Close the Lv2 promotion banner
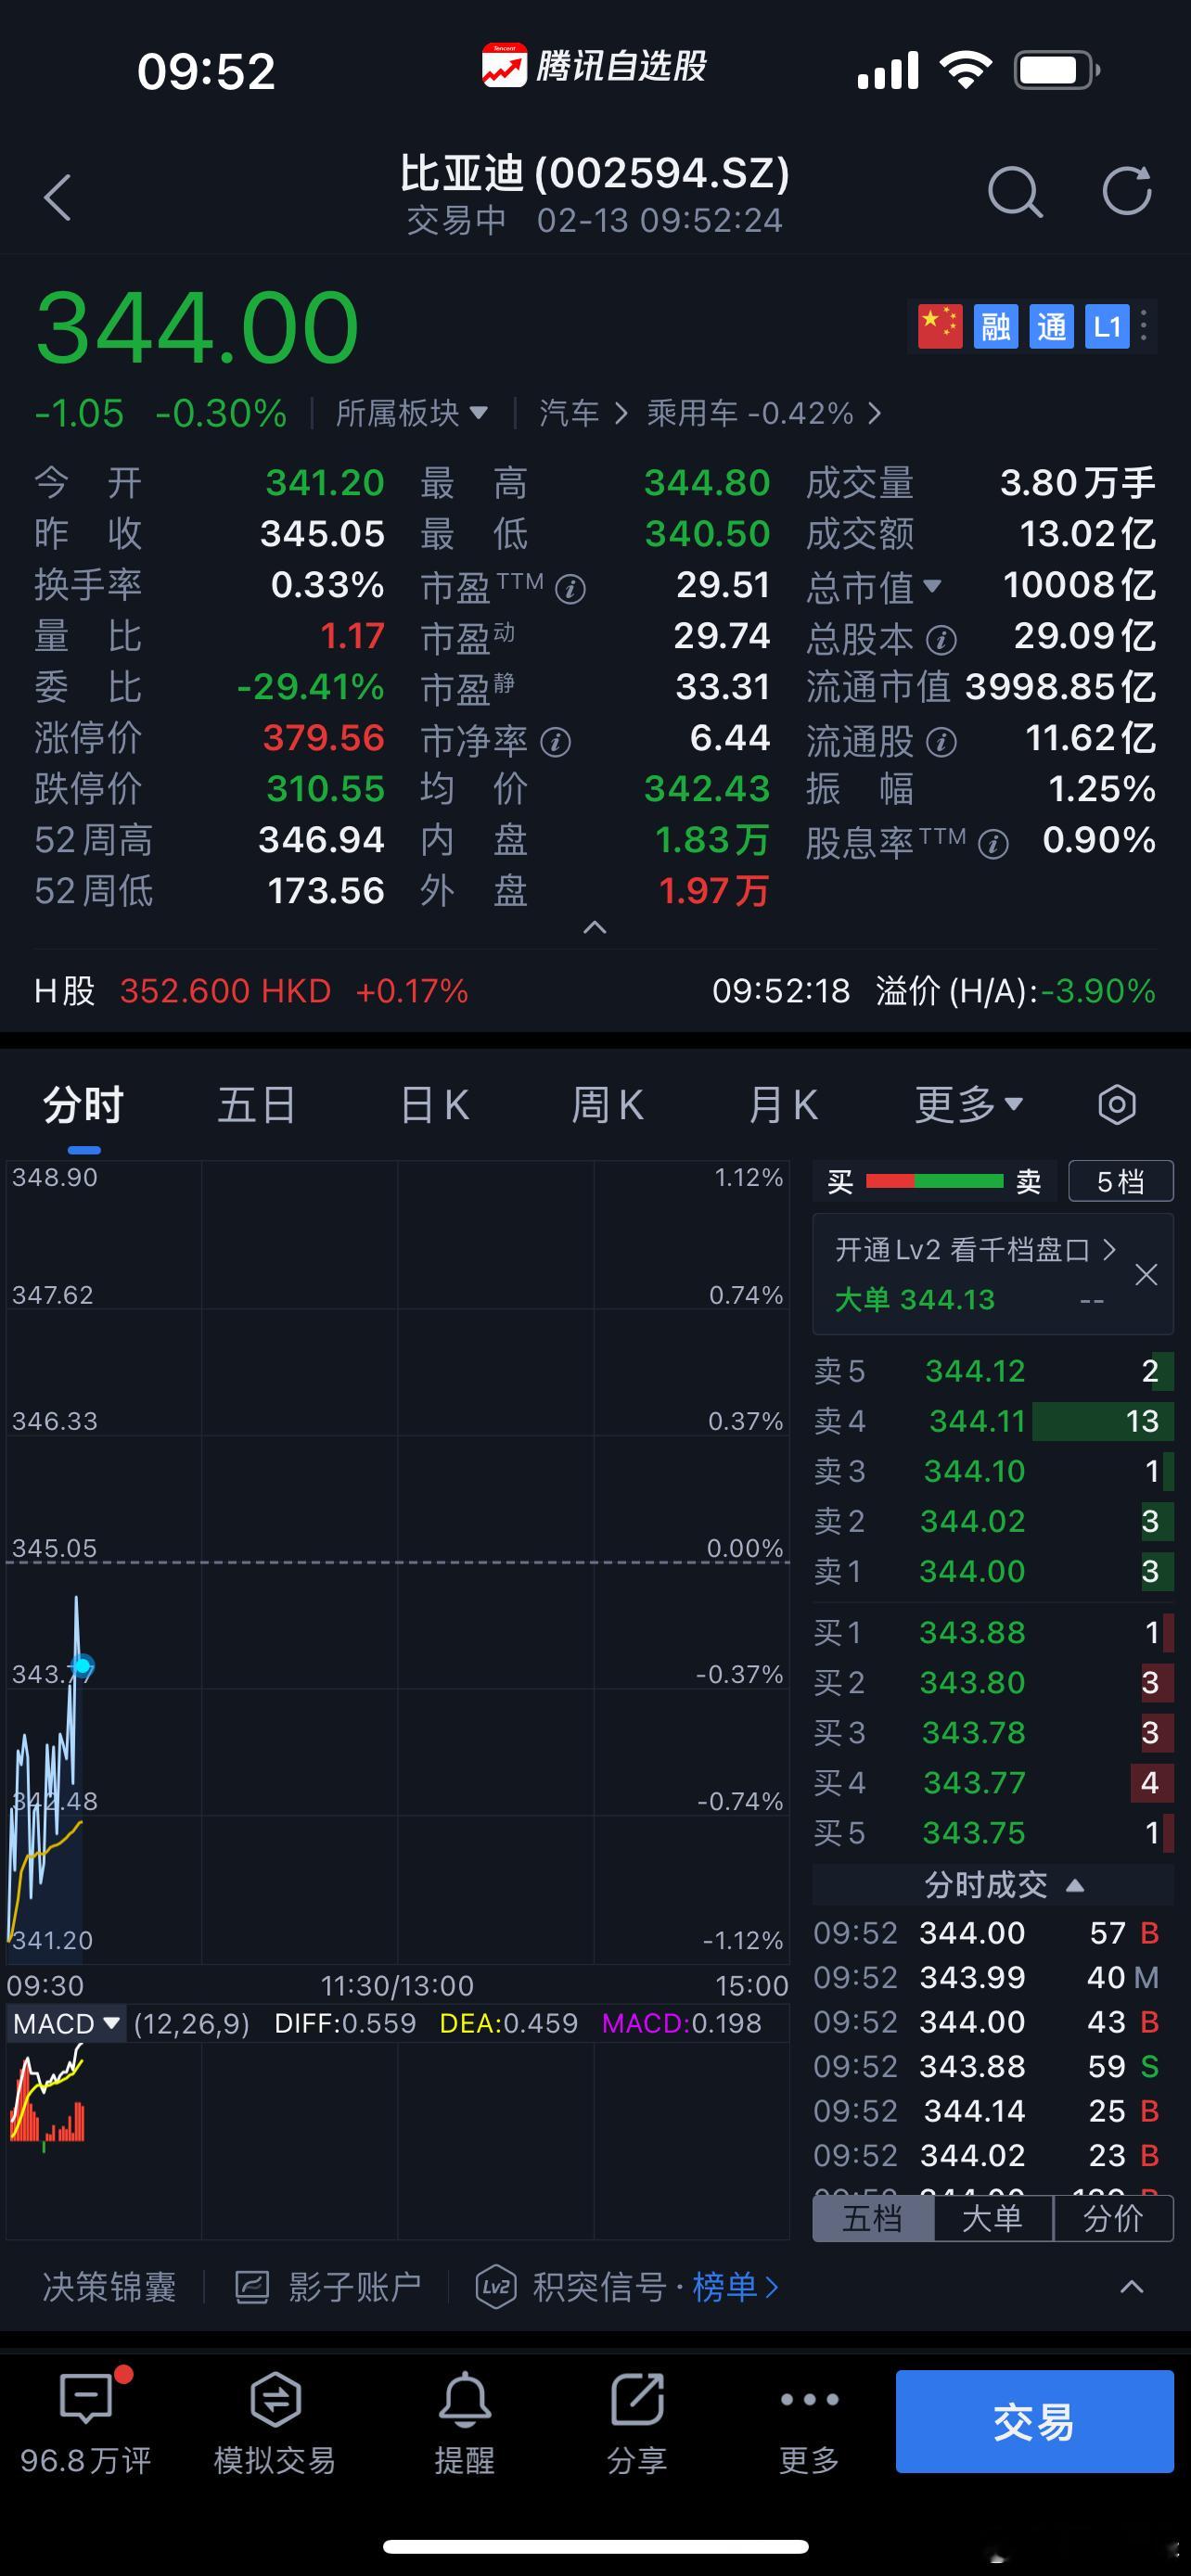The width and height of the screenshot is (1191, 2576). (x=1146, y=1274)
